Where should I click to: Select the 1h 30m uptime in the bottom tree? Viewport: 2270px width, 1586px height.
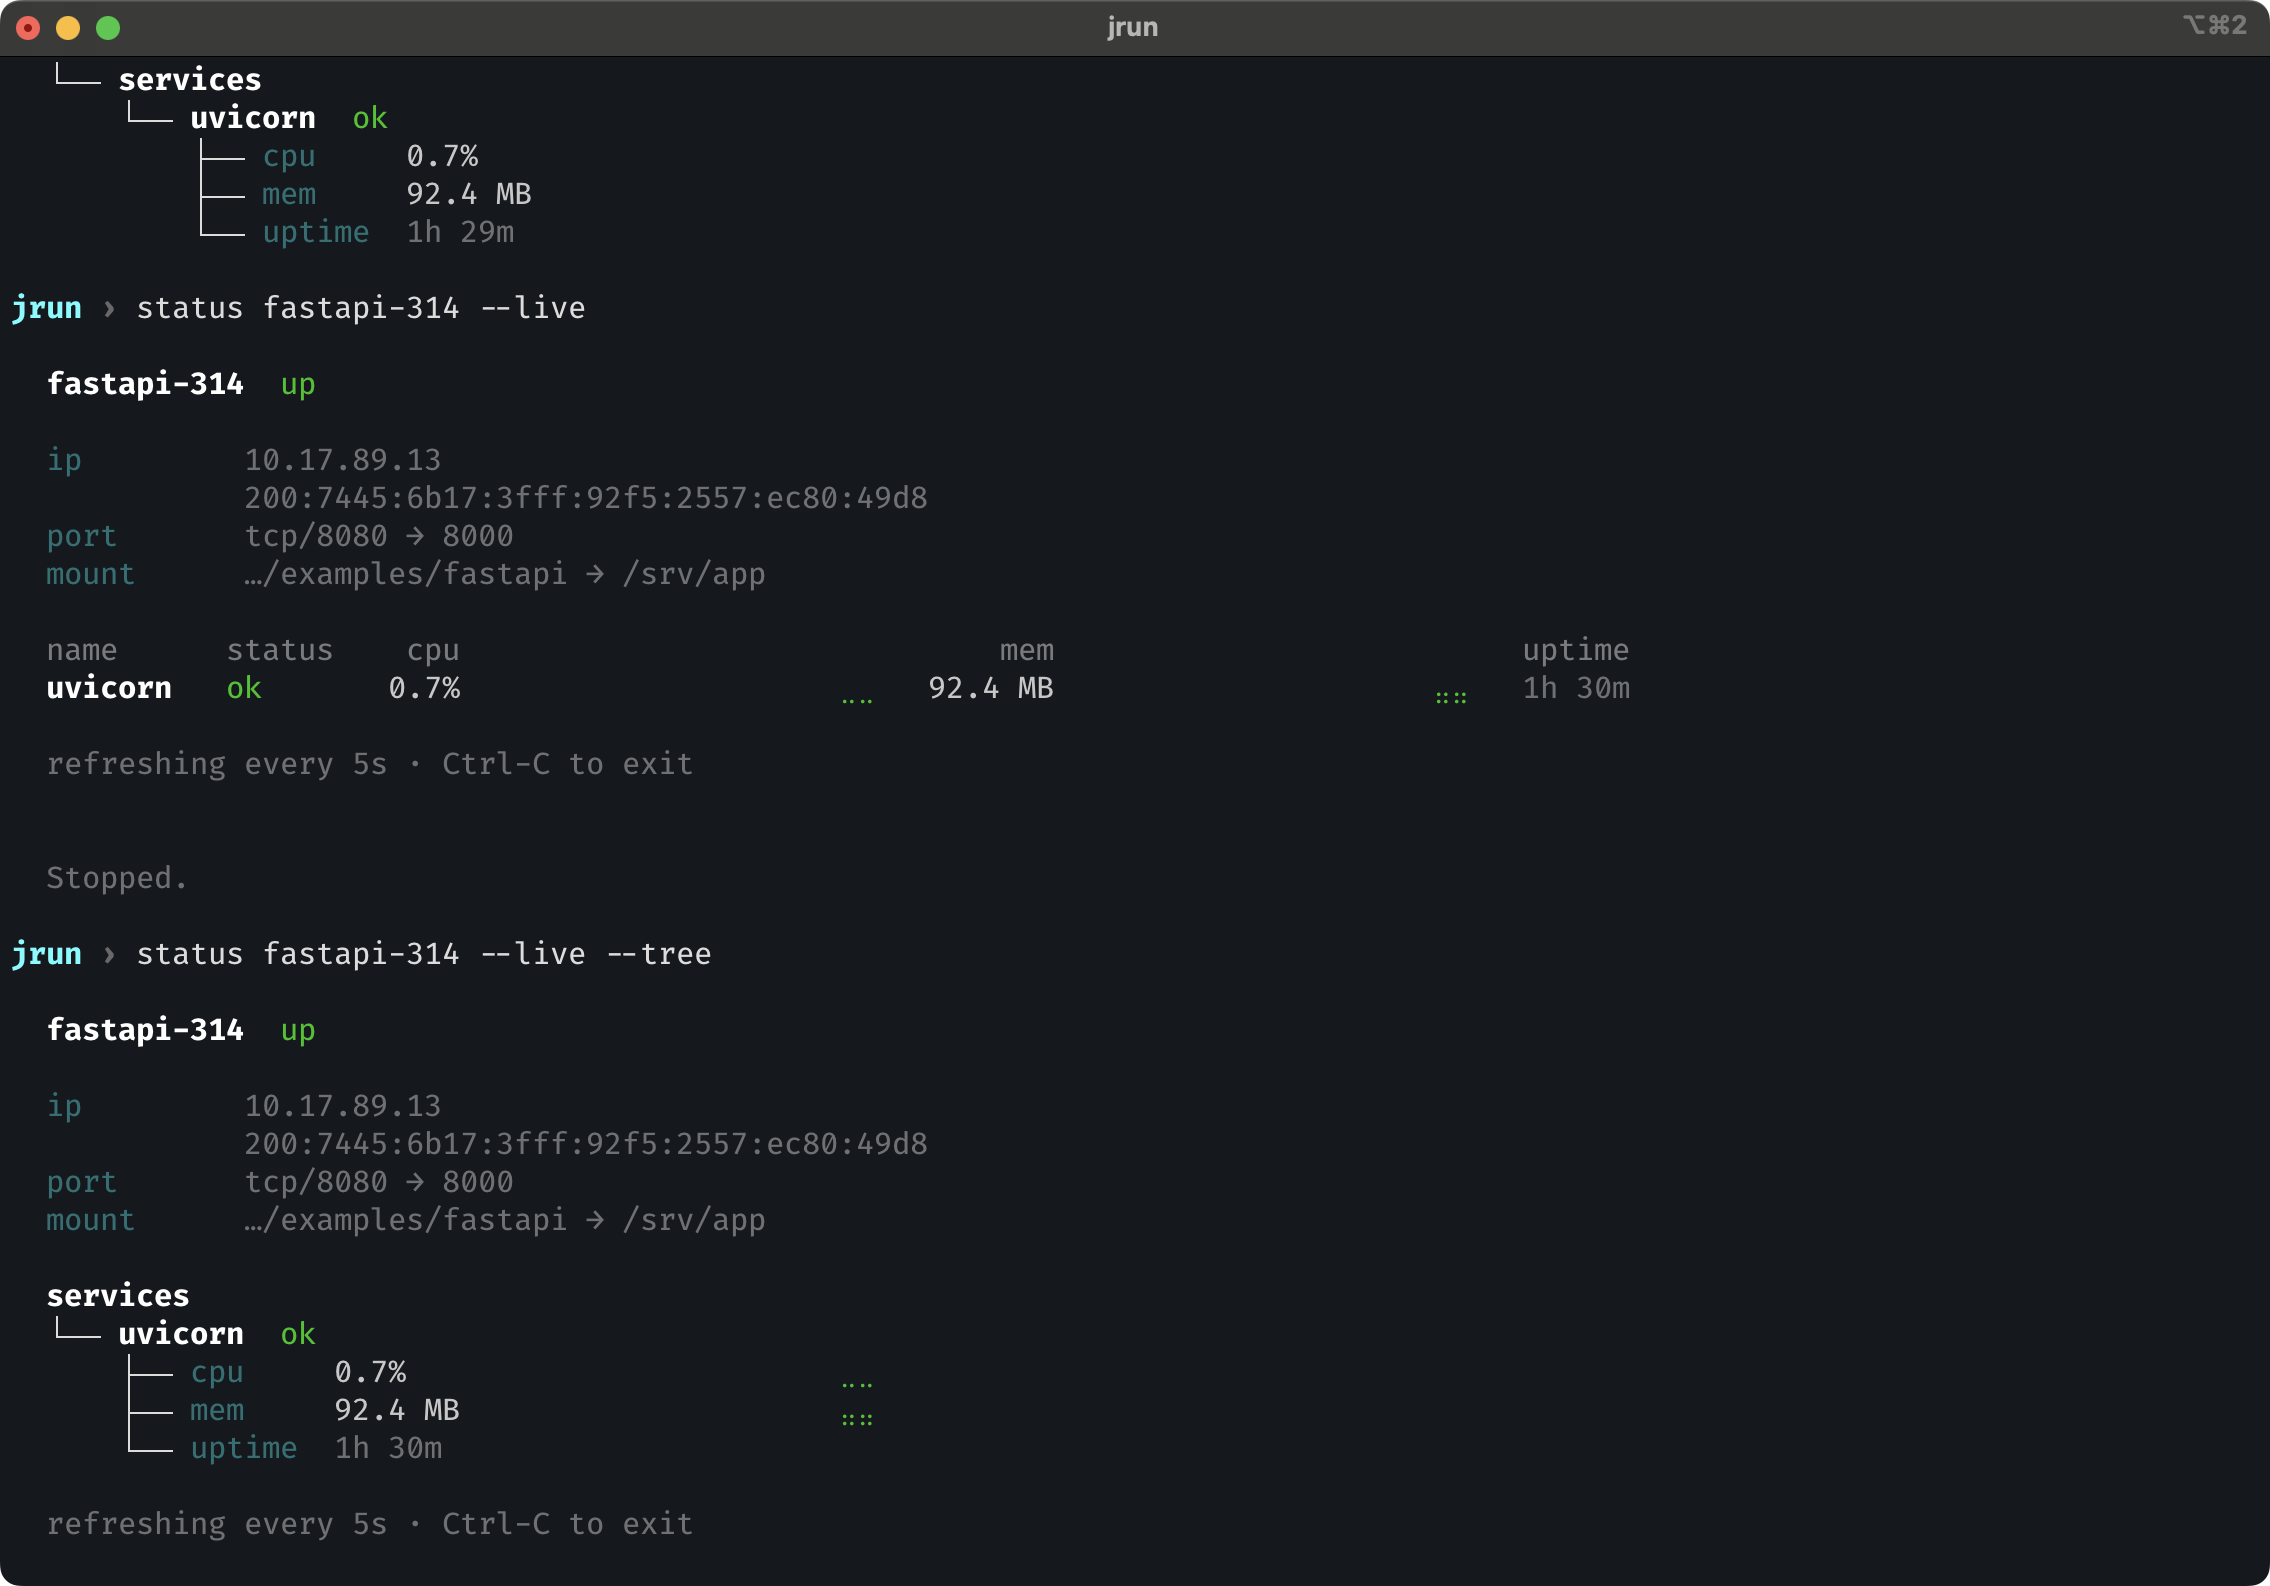click(x=388, y=1448)
